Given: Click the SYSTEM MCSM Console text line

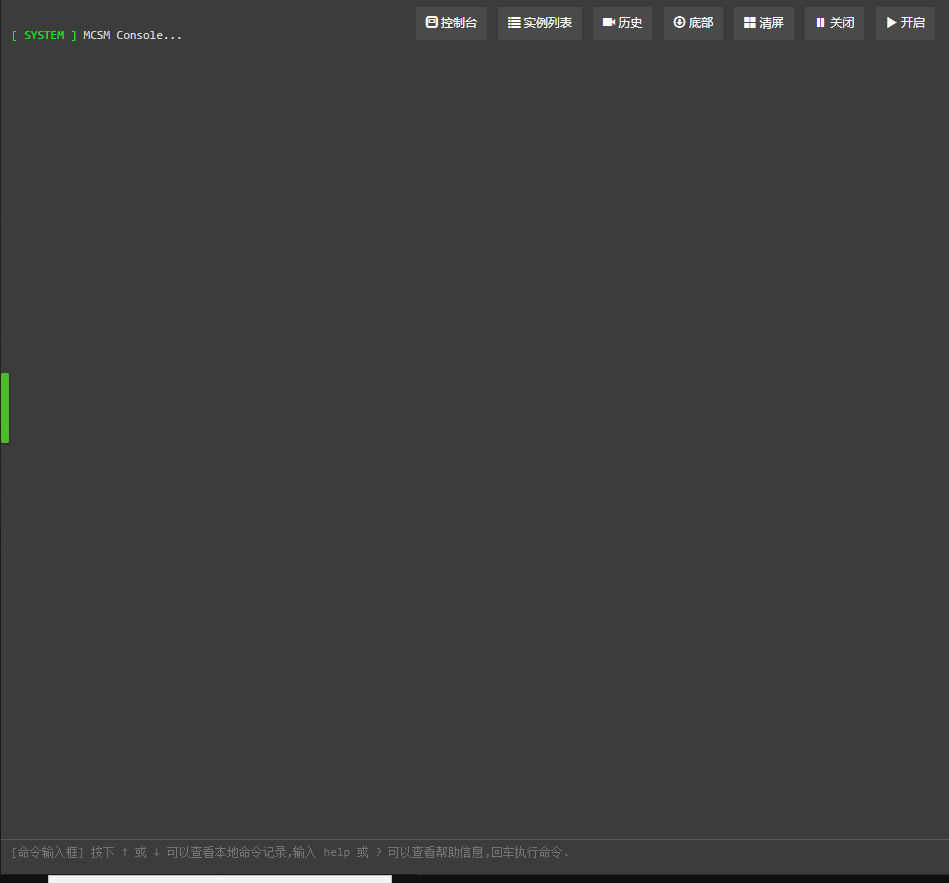Looking at the screenshot, I should point(96,36).
